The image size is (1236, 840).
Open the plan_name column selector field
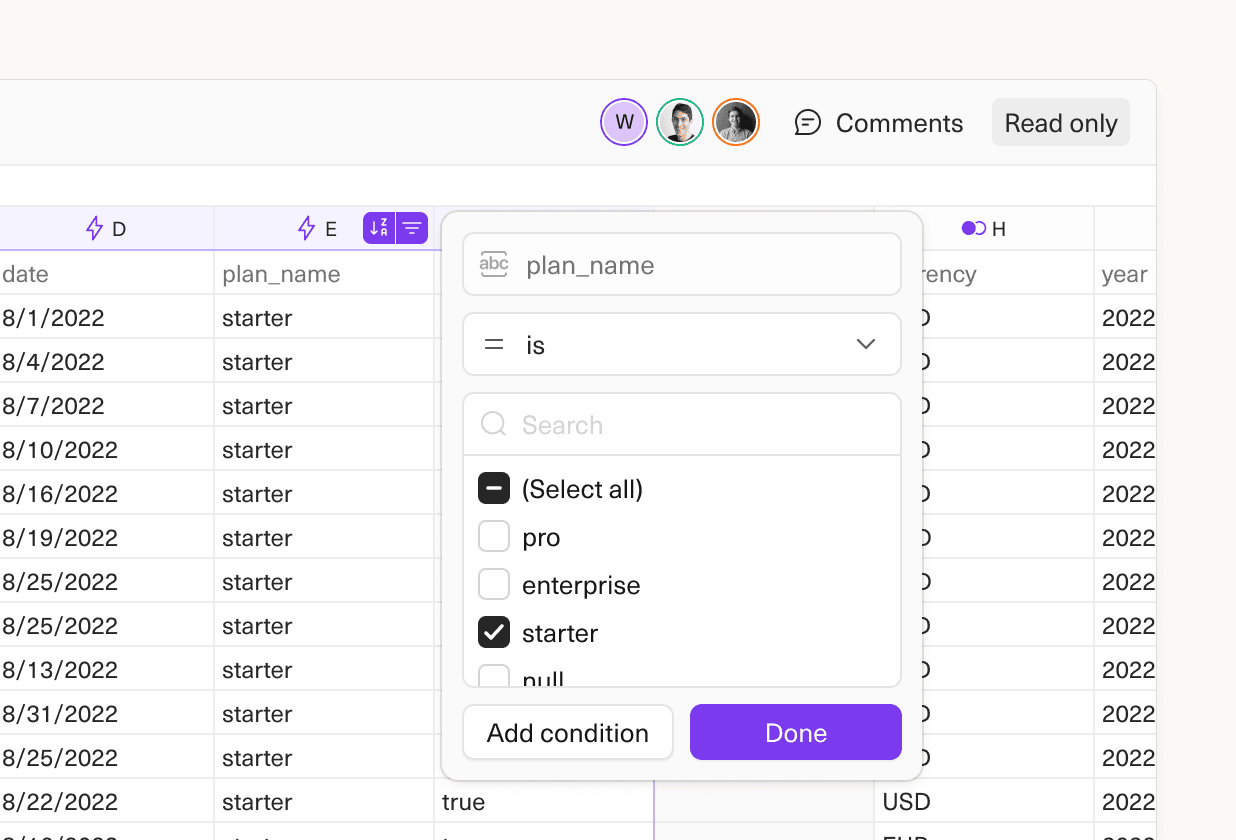pos(681,265)
